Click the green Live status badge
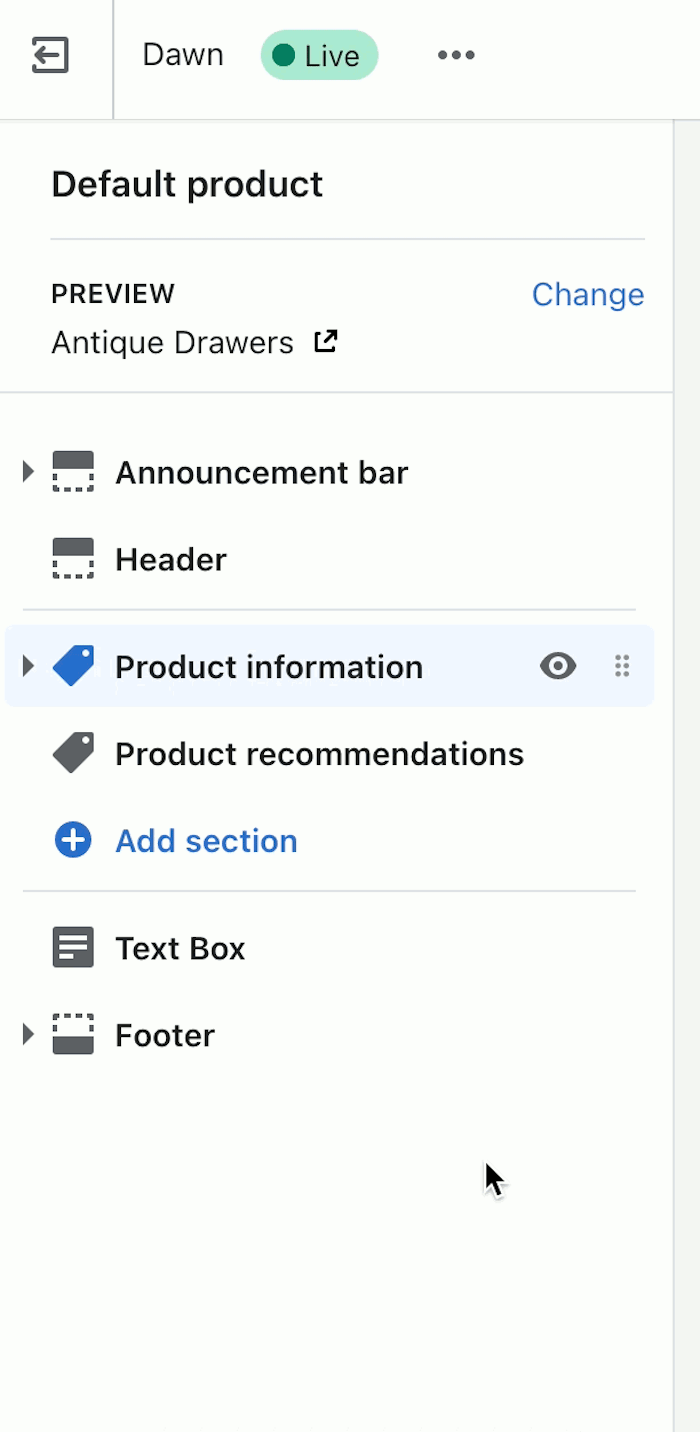 pos(319,55)
